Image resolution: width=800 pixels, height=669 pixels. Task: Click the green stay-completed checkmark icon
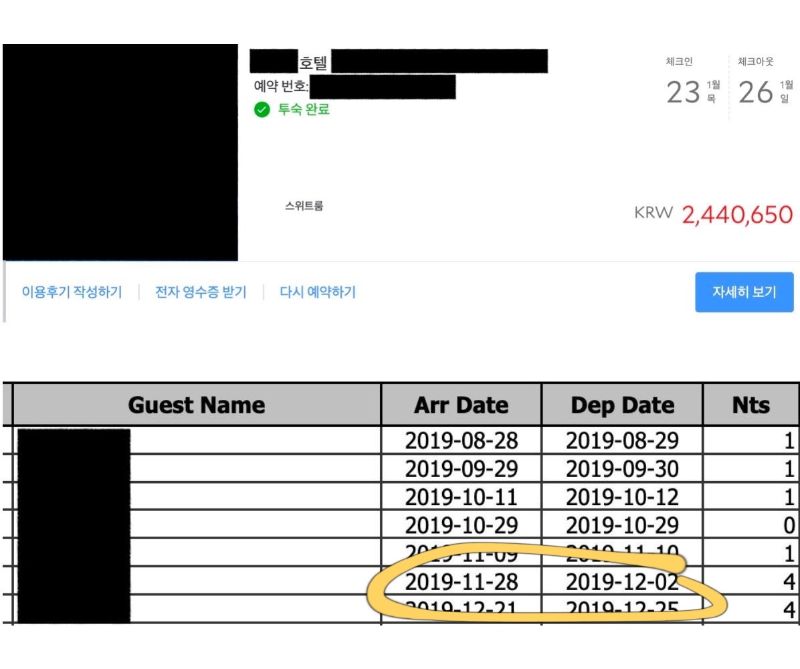[262, 110]
